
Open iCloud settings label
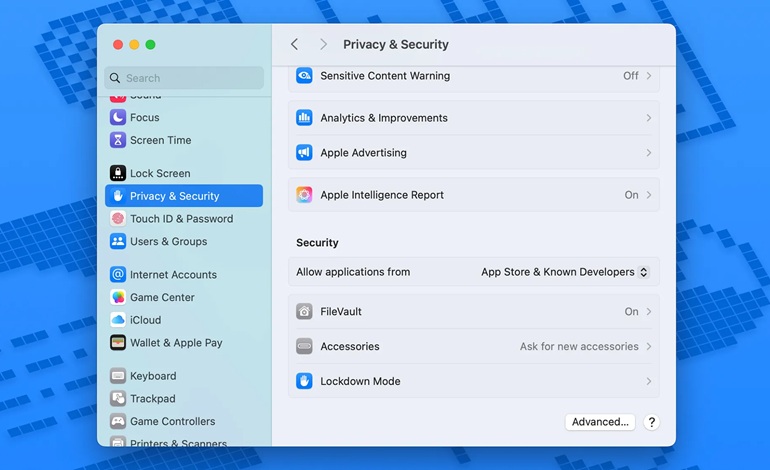pos(145,320)
